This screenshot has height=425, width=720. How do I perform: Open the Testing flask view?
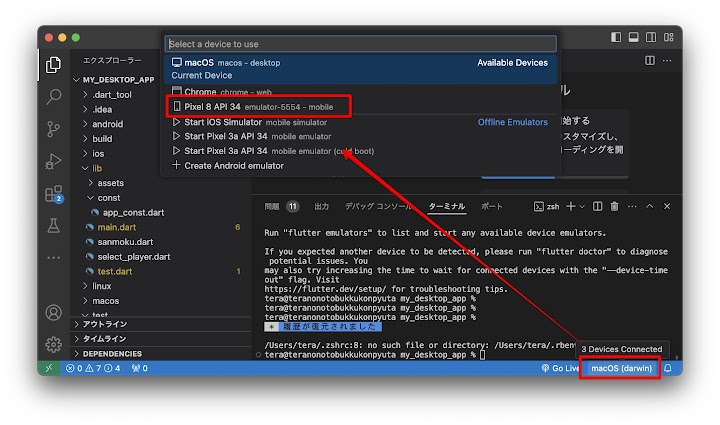tap(54, 226)
